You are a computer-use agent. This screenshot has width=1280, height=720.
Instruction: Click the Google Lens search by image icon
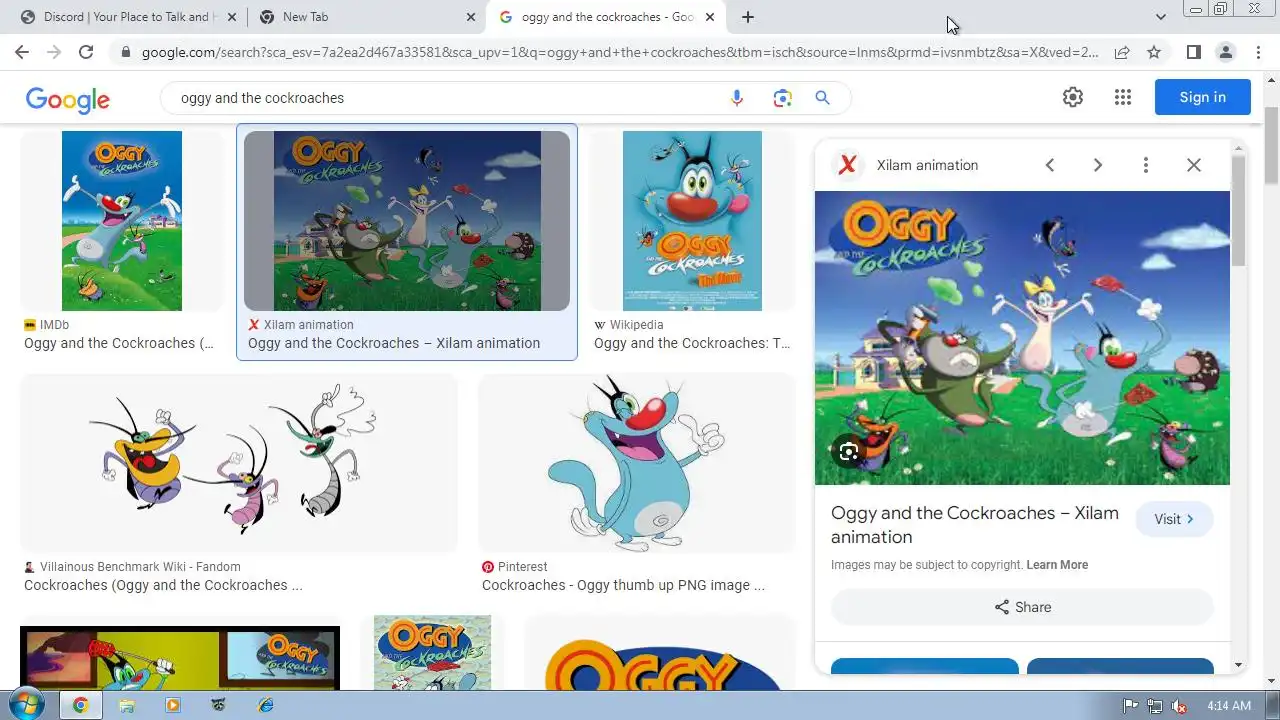[782, 98]
